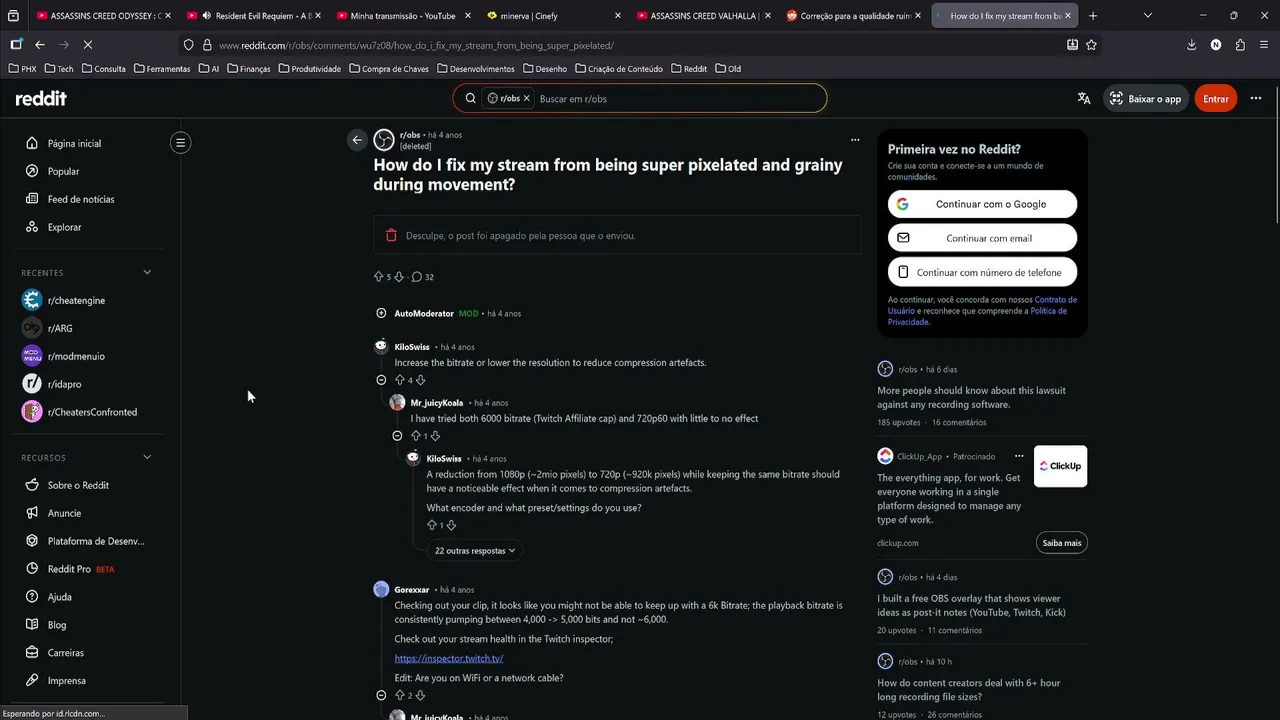Screen dimensions: 1280x720
Task: Open the Criação de Conteúdo bookmarks folder
Action: click(618, 69)
